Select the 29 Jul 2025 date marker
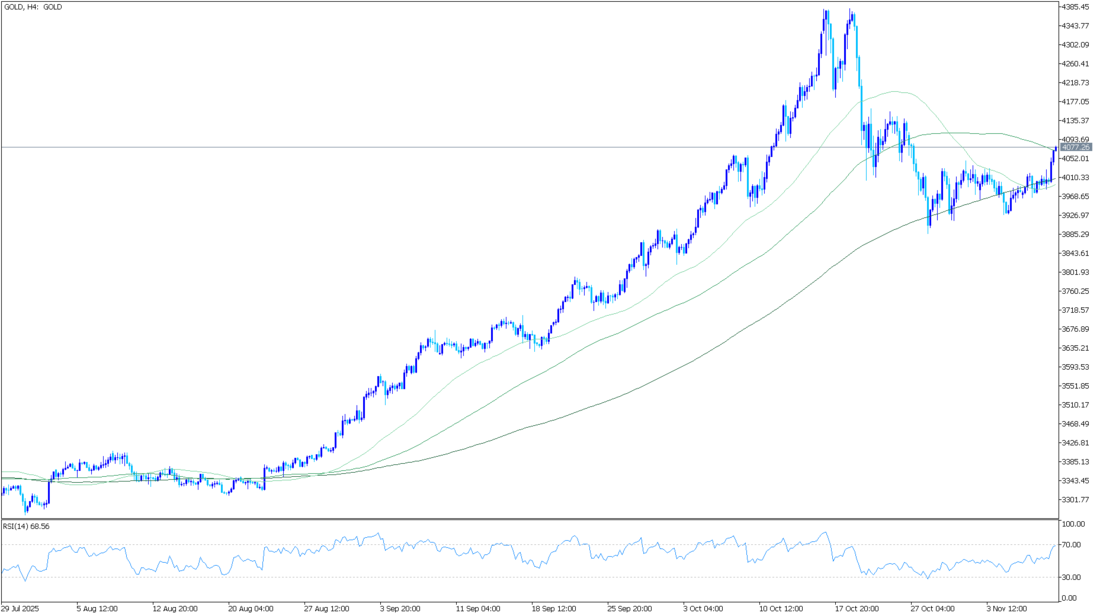Image resolution: width=1100 pixels, height=616 pixels. point(22,607)
